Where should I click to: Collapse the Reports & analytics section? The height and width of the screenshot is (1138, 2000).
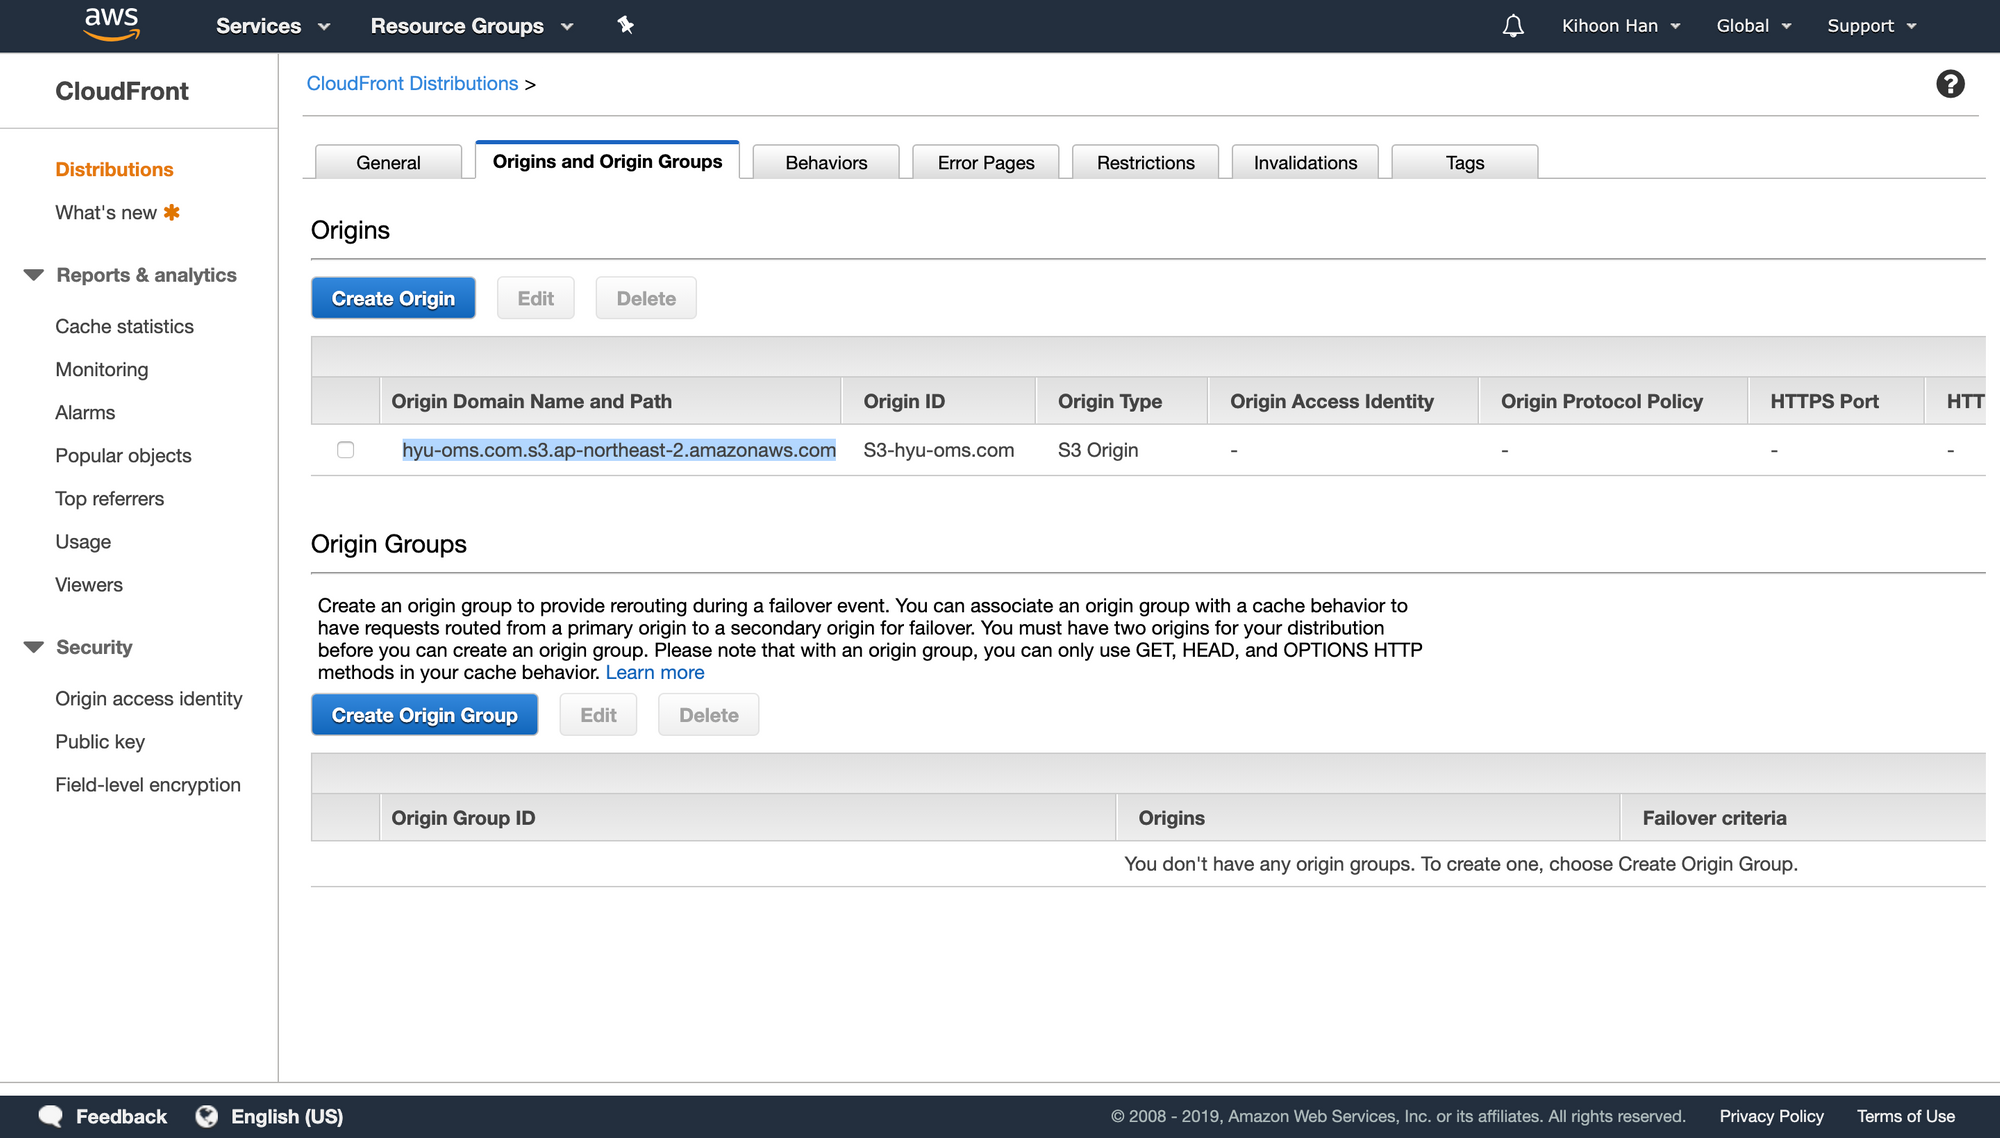[x=34, y=275]
